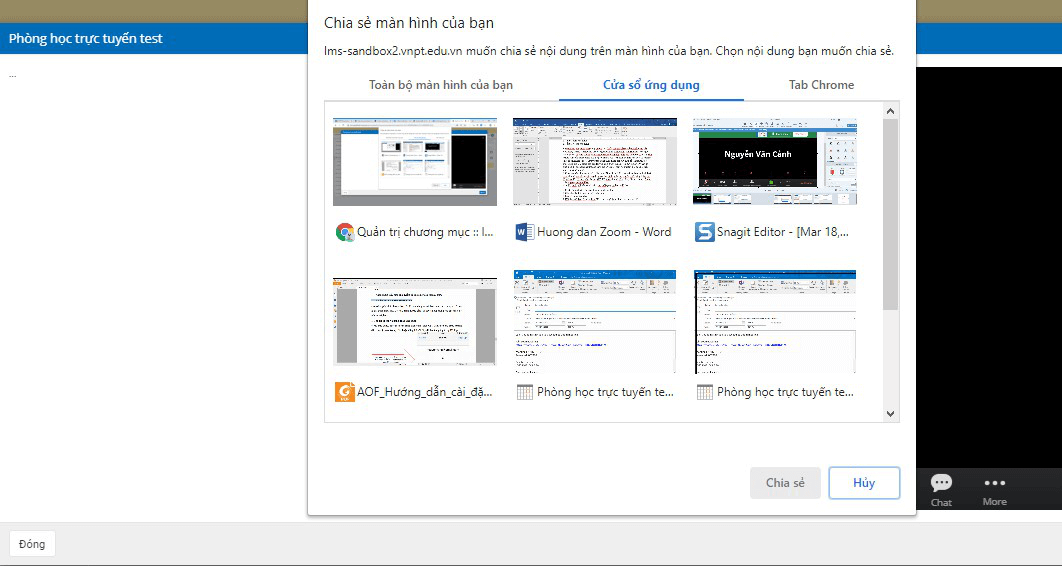1062x566 pixels.
Task: Click the Snagit Editor app icon
Action: tap(704, 232)
